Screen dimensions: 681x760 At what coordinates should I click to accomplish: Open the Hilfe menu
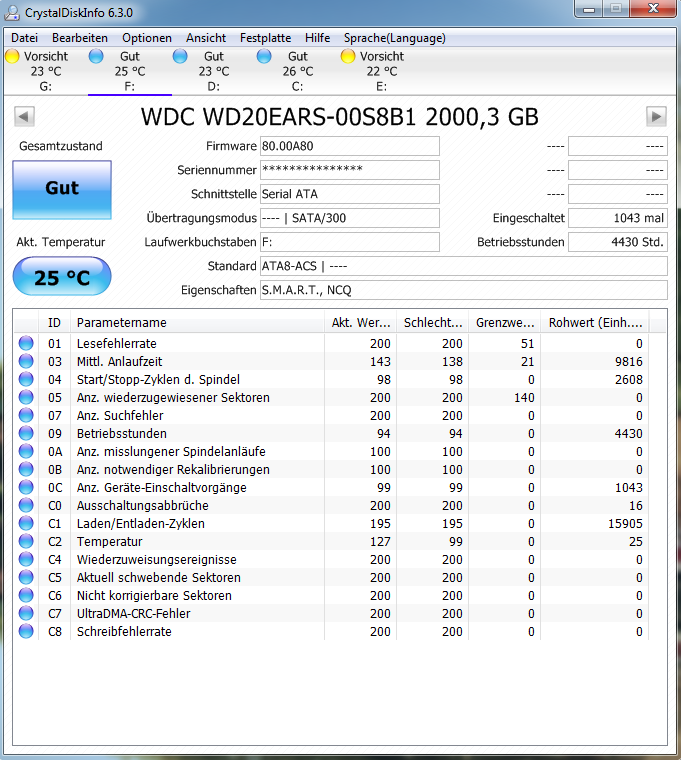click(x=317, y=38)
